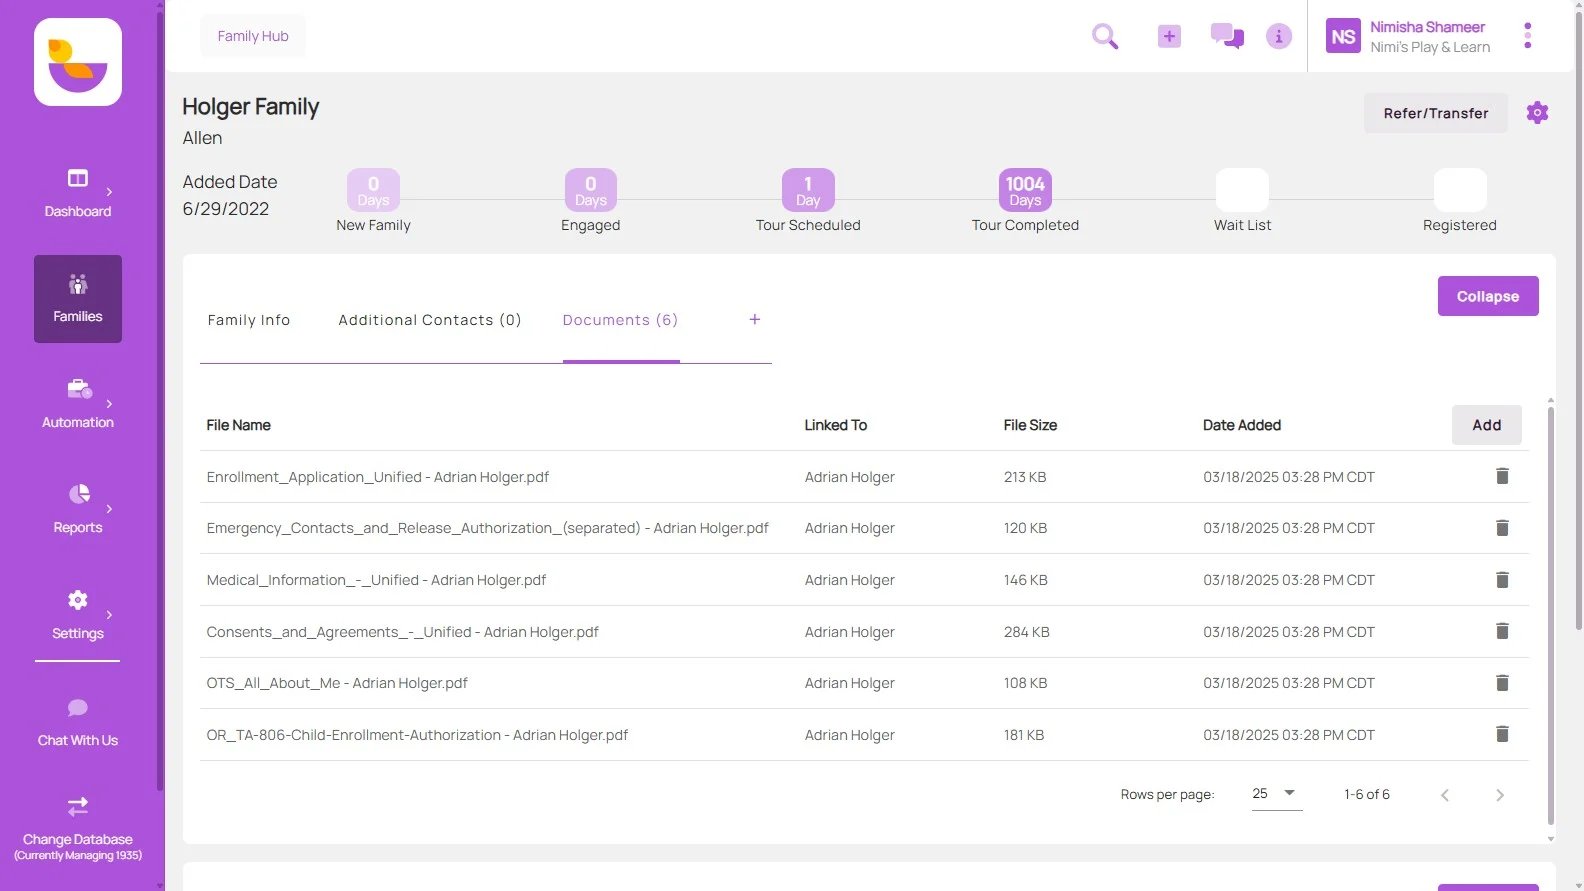Open the search magnifier icon
The image size is (1584, 891).
pyautogui.click(x=1105, y=37)
